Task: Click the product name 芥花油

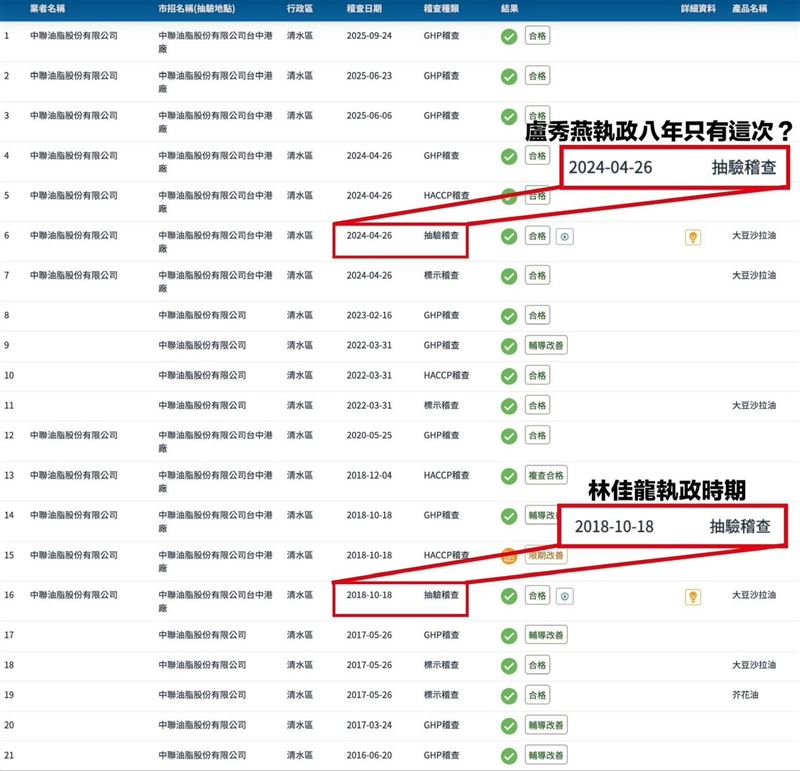Action: click(745, 695)
